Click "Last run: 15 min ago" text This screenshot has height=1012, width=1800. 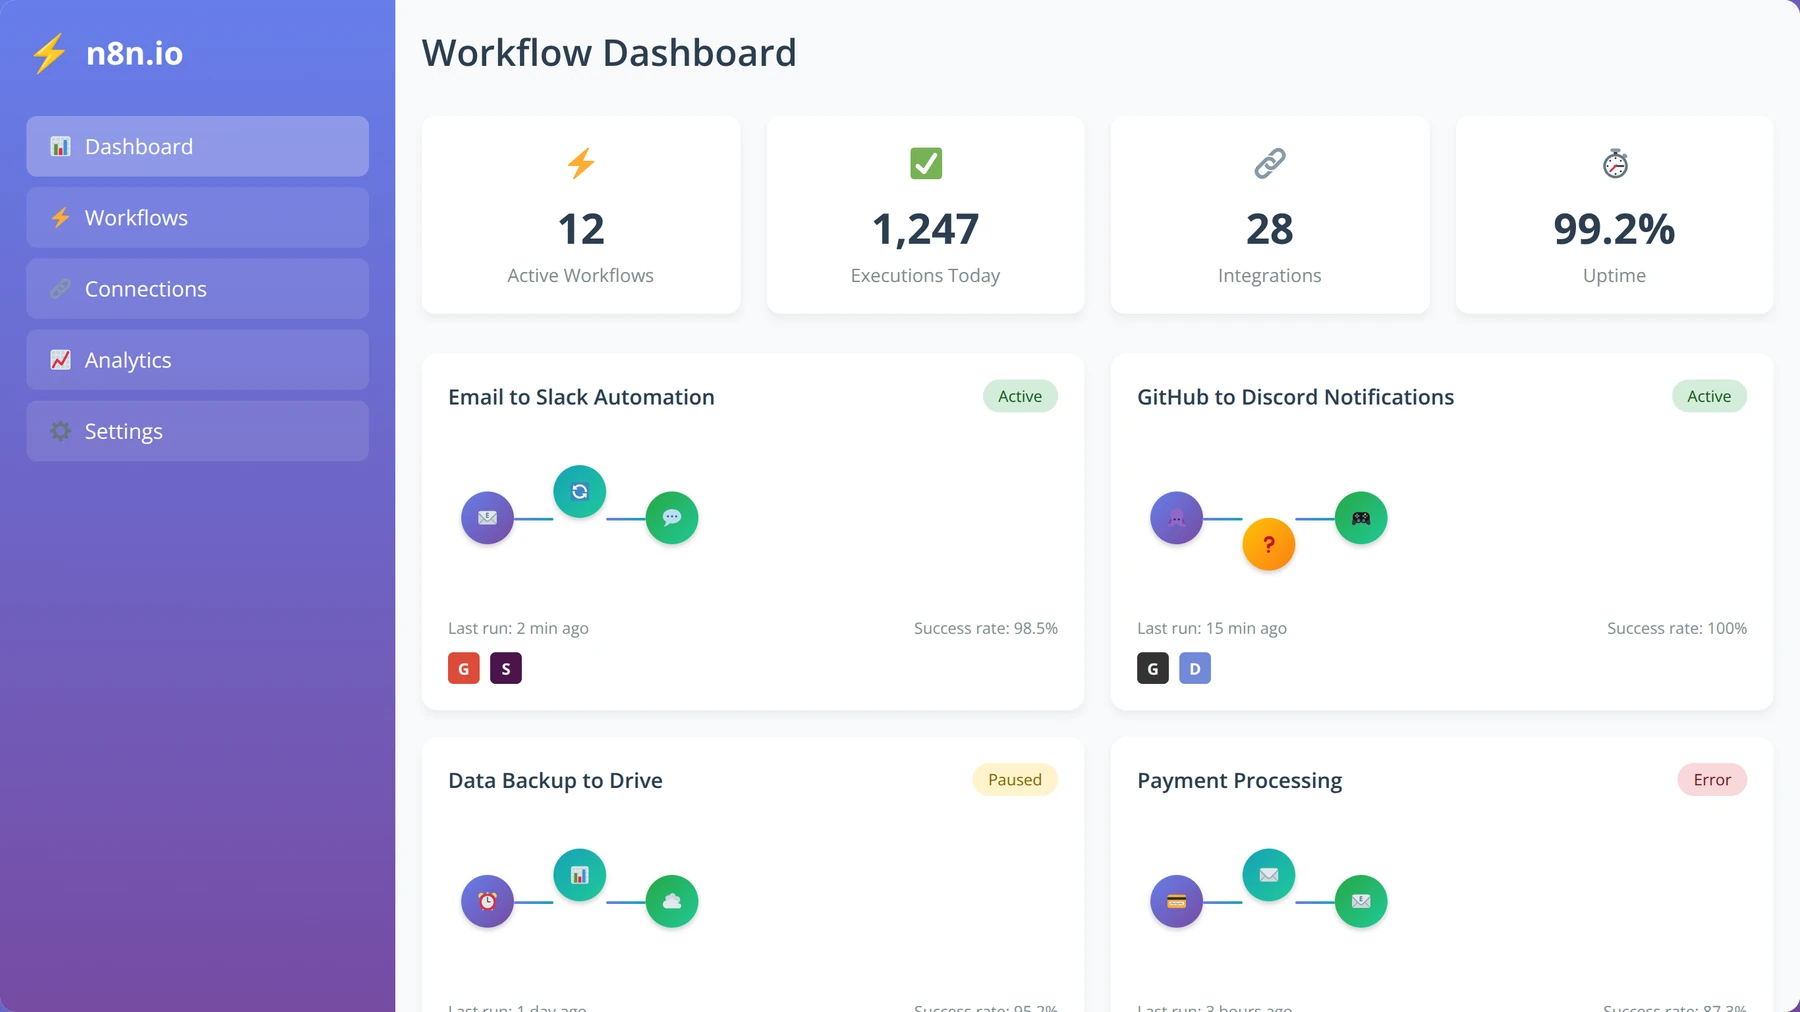click(x=1212, y=628)
